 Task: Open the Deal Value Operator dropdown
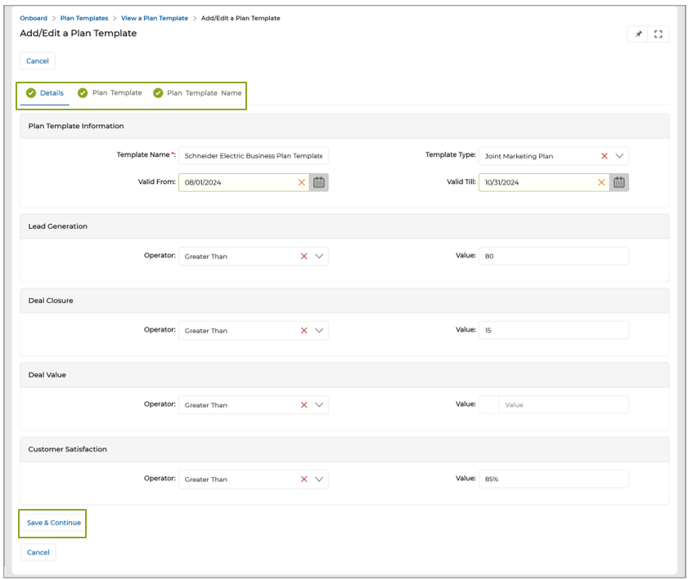point(319,405)
